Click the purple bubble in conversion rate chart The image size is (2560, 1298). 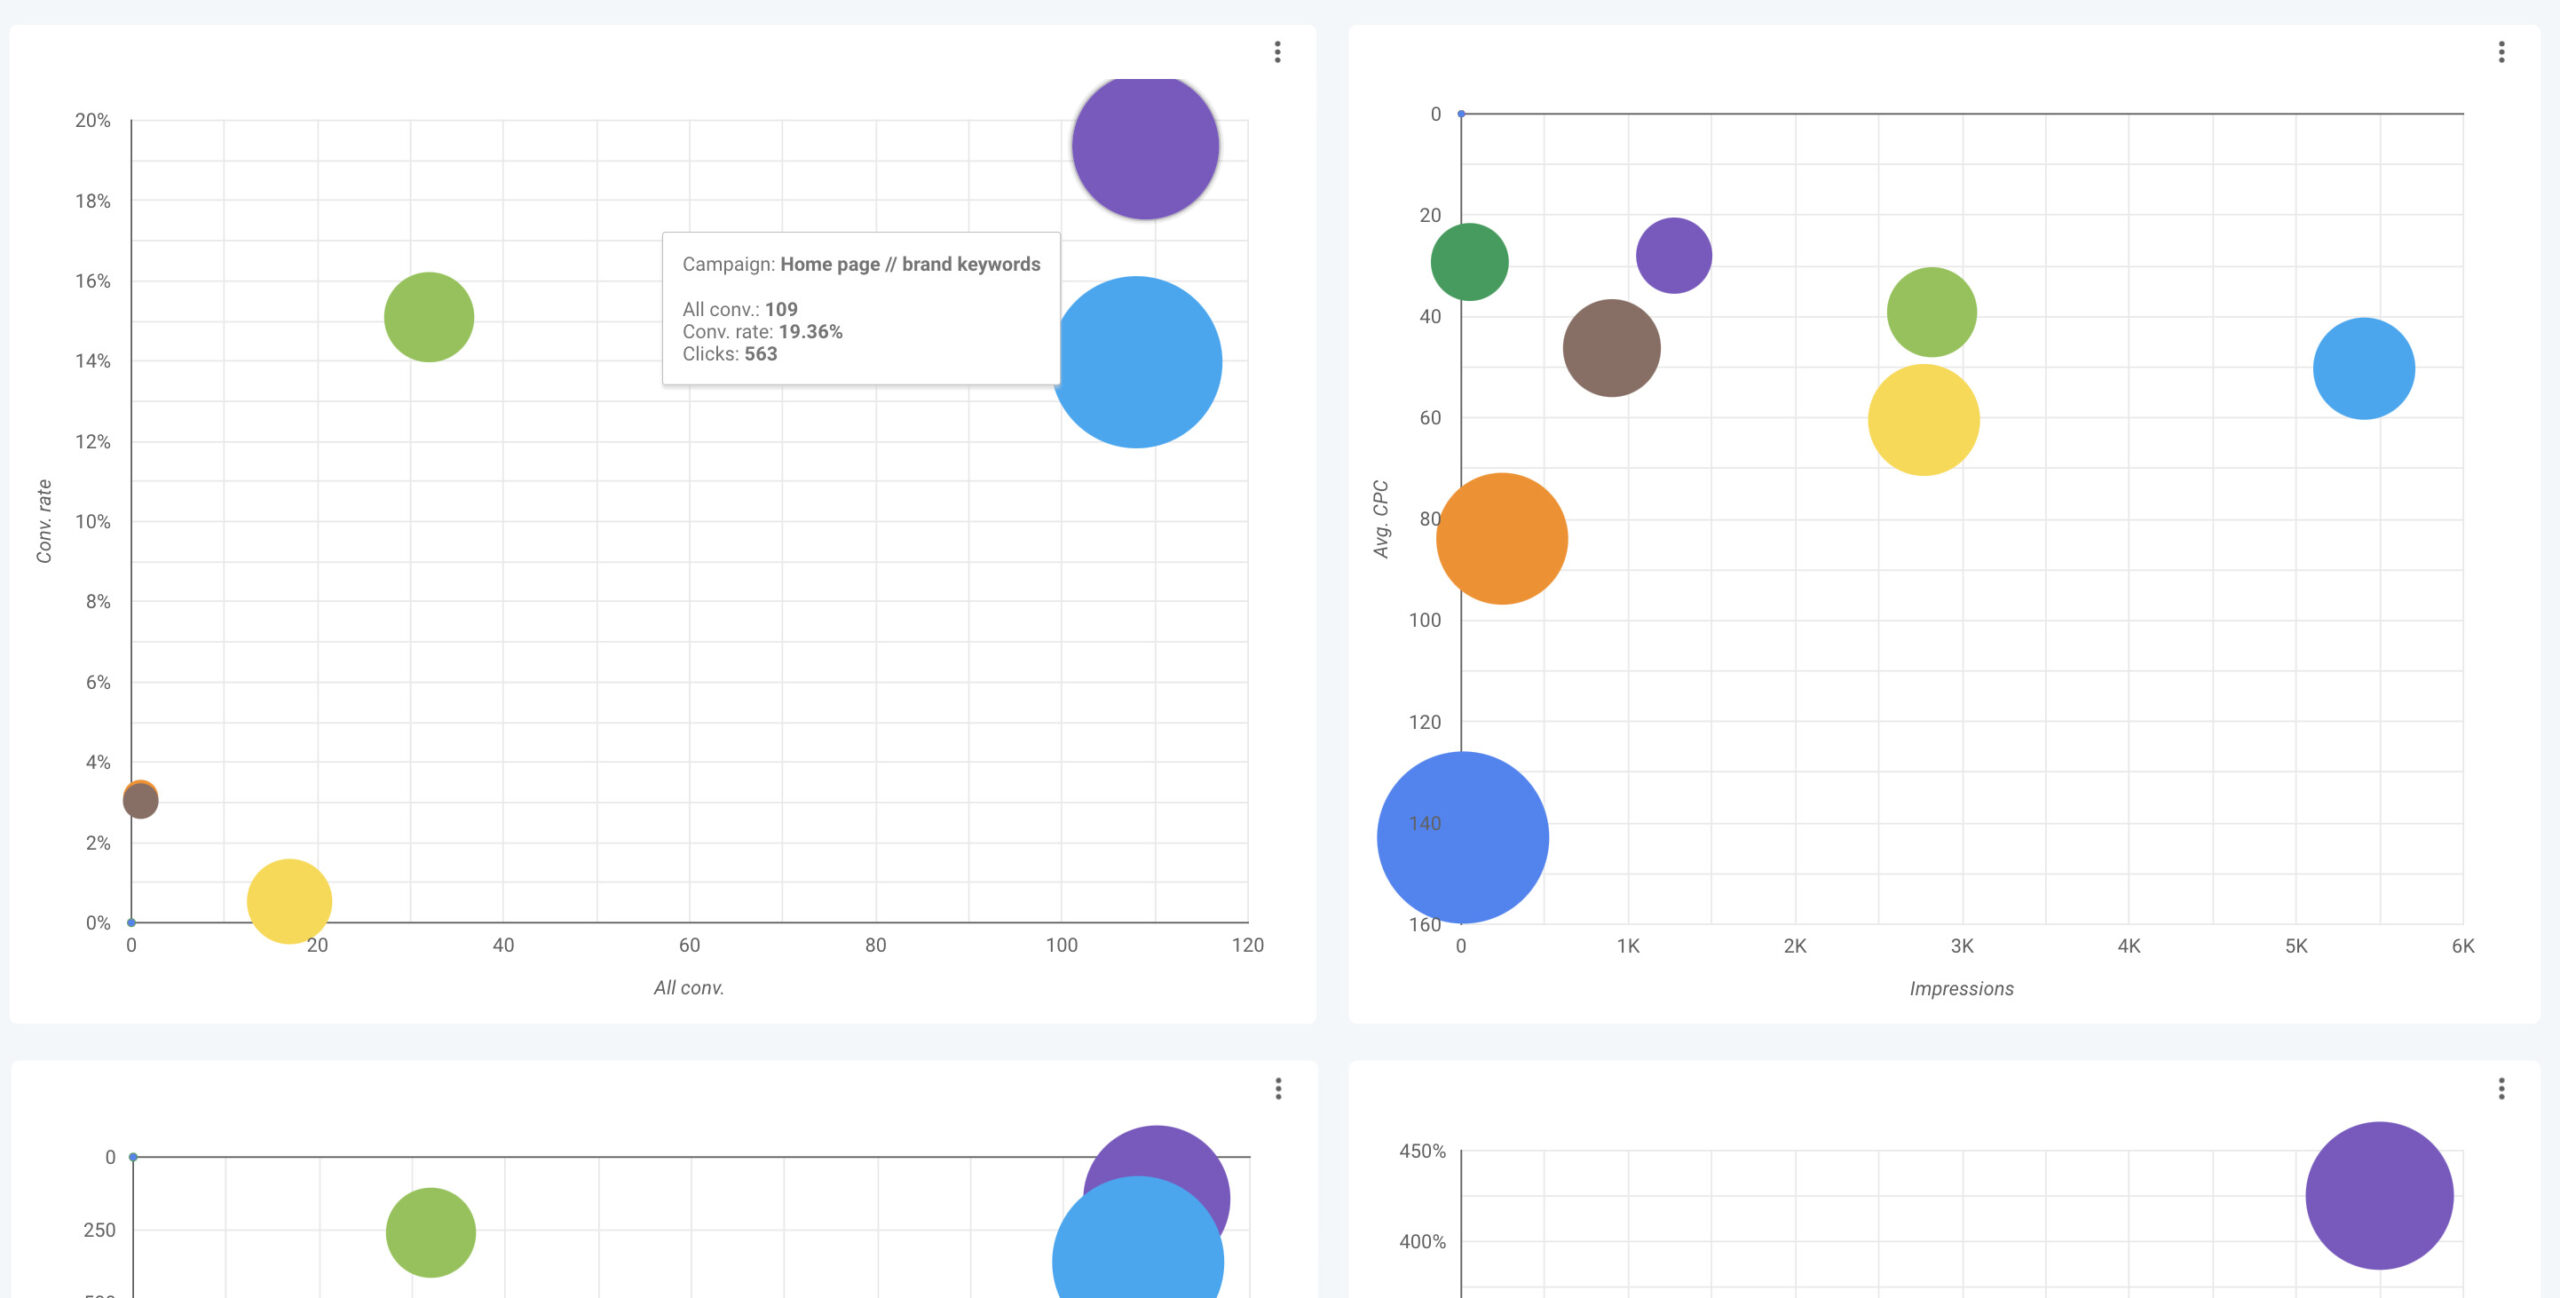tap(1145, 146)
